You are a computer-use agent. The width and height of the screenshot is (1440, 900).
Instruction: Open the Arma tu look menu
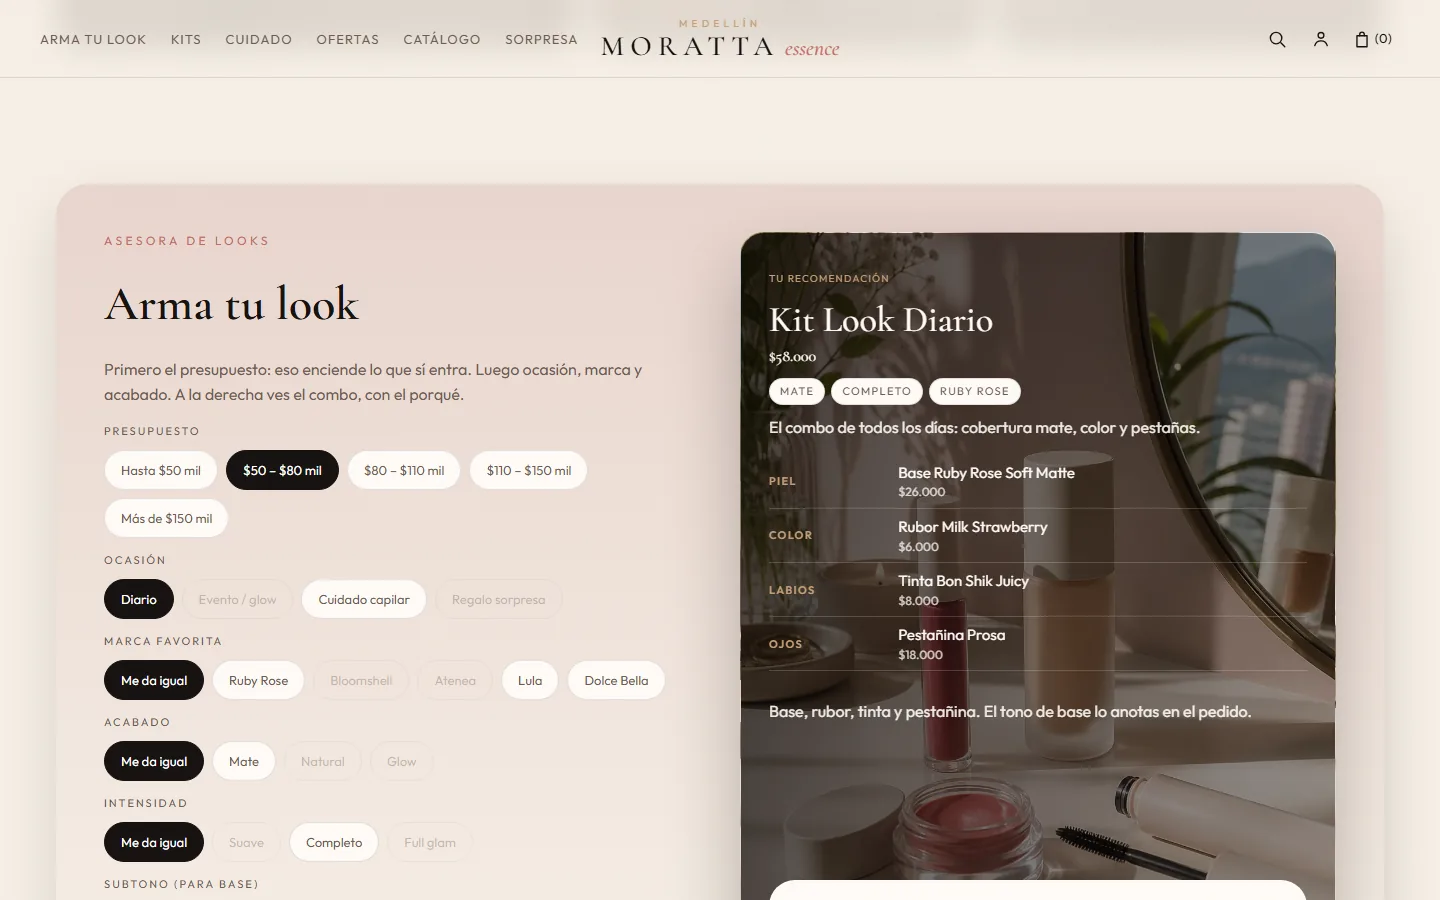point(93,40)
